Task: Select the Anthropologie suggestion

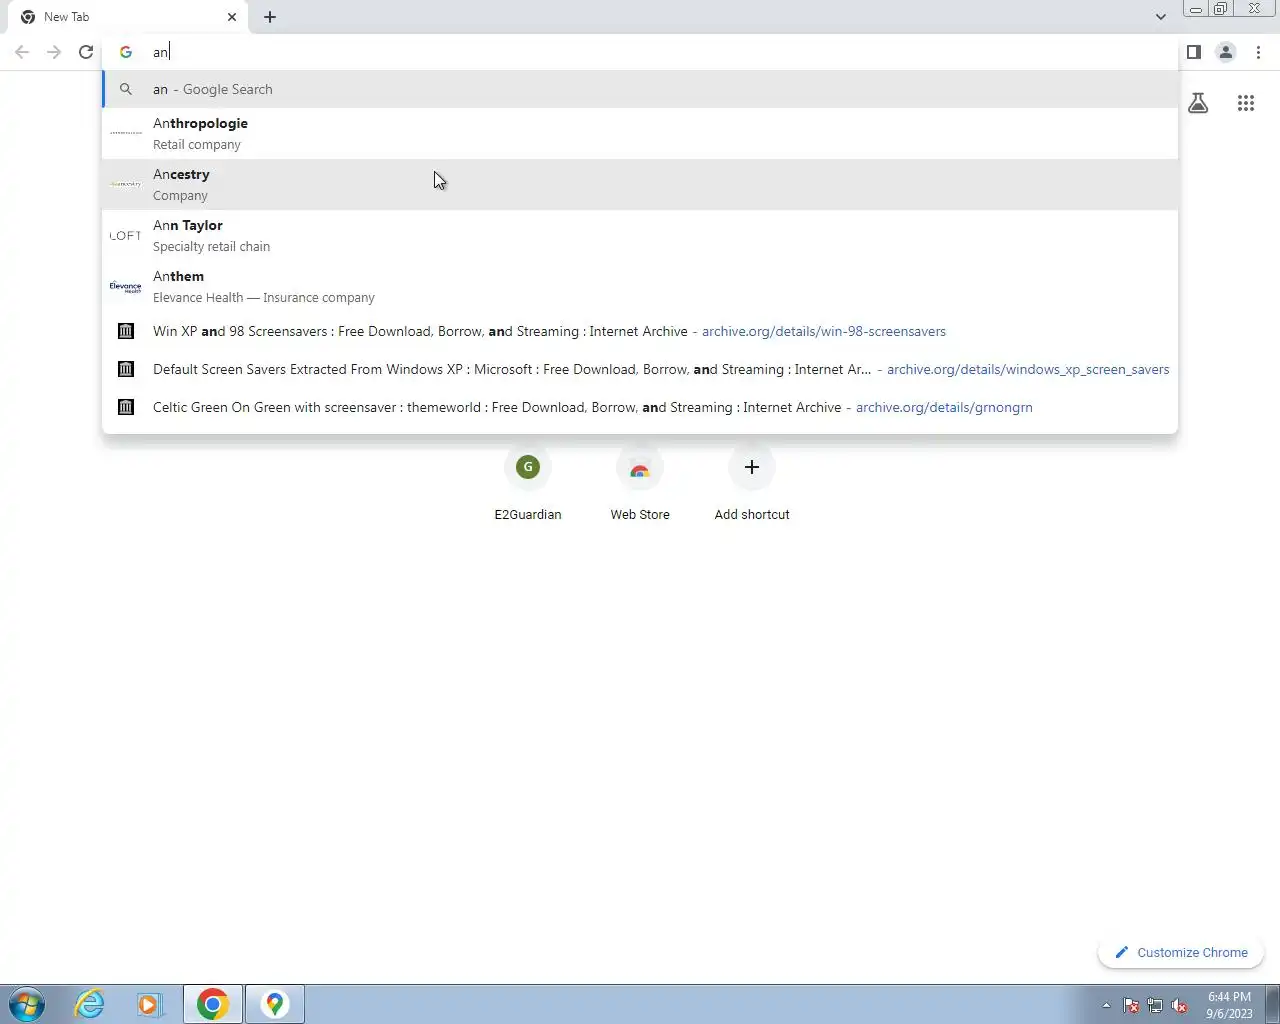Action: click(640, 133)
